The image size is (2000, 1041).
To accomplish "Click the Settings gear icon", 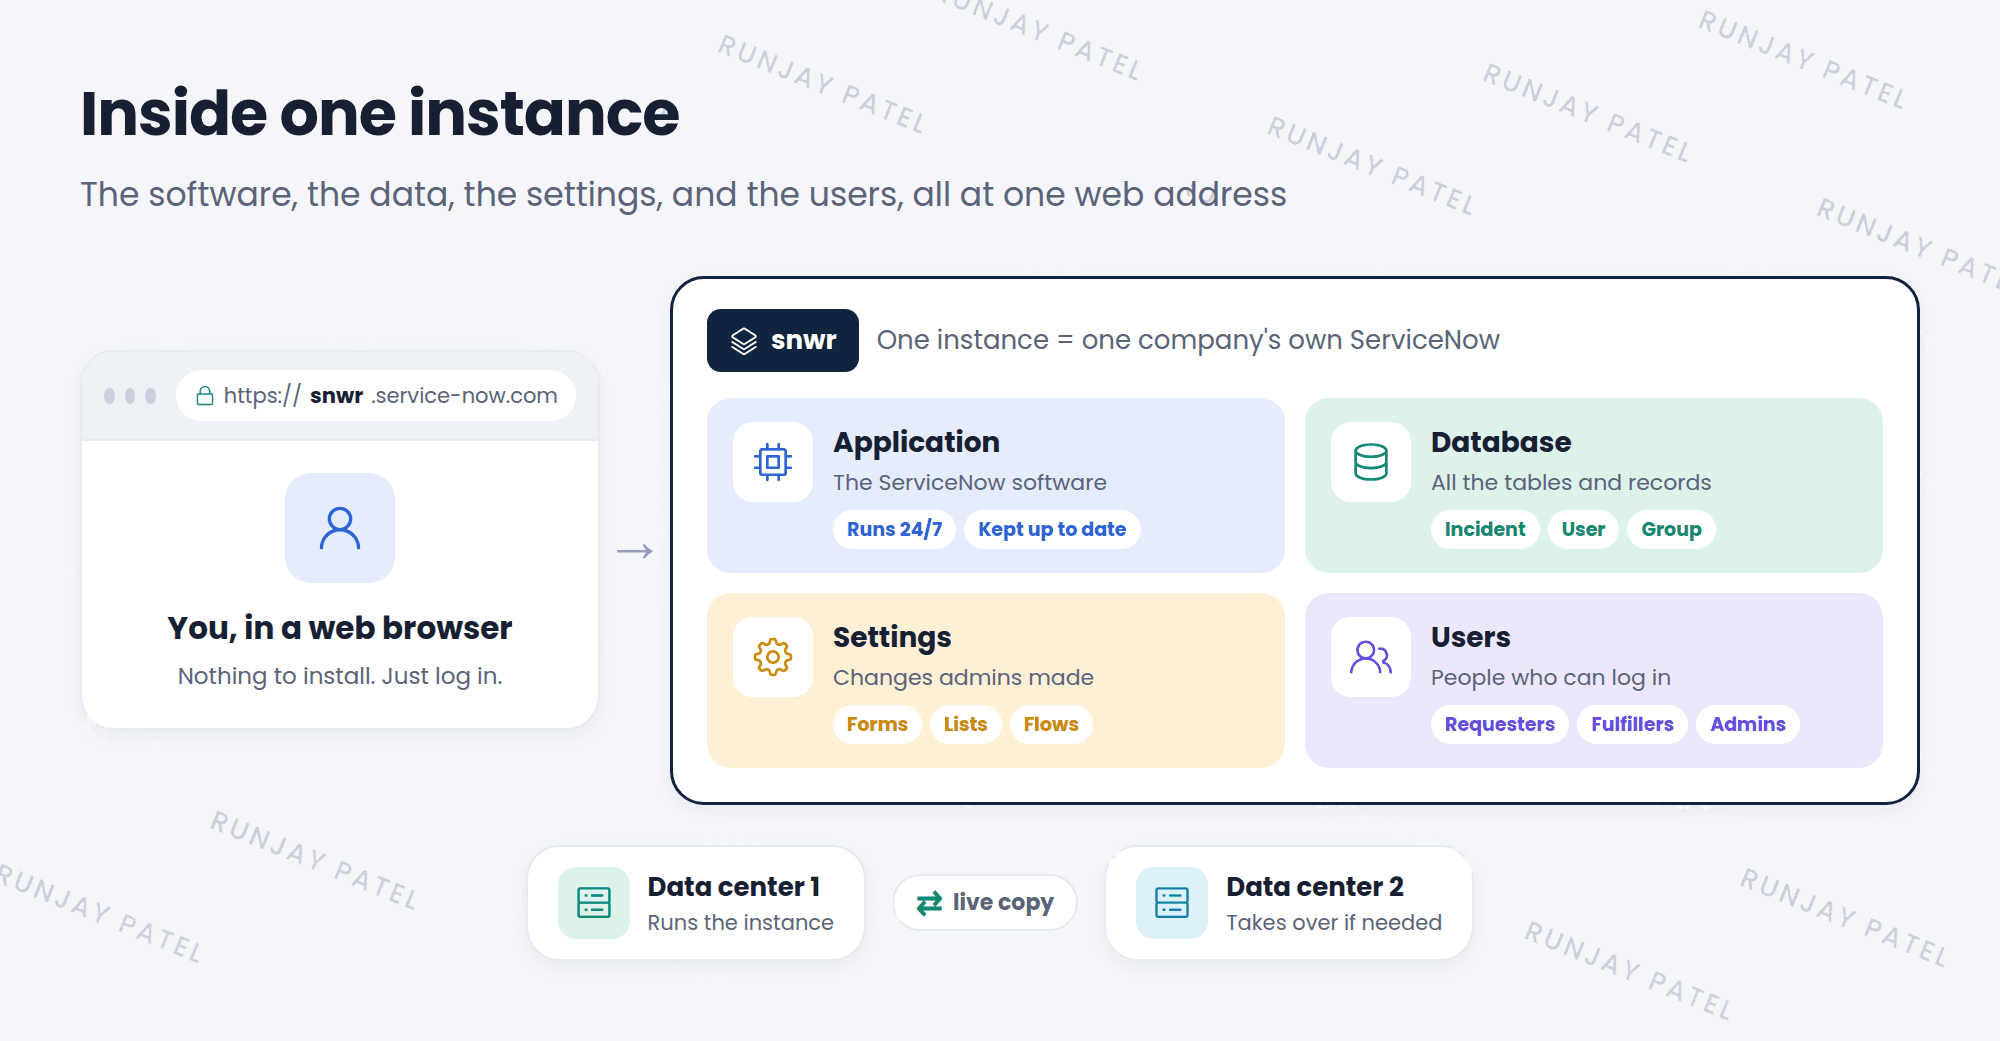I will coord(773,657).
